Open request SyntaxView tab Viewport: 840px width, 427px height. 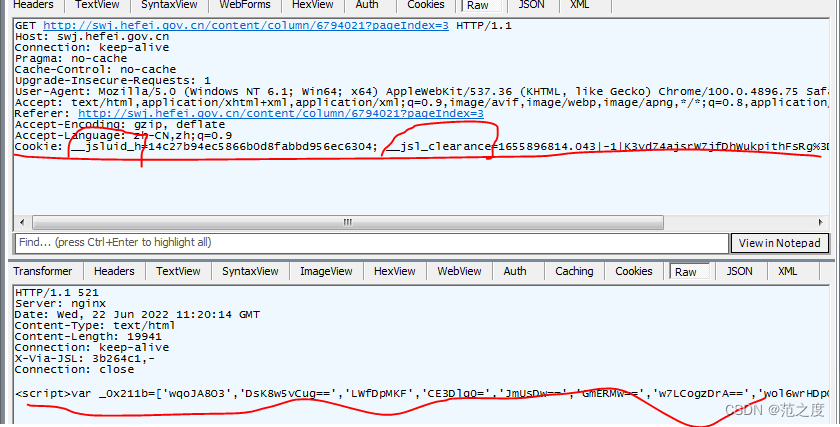(169, 5)
